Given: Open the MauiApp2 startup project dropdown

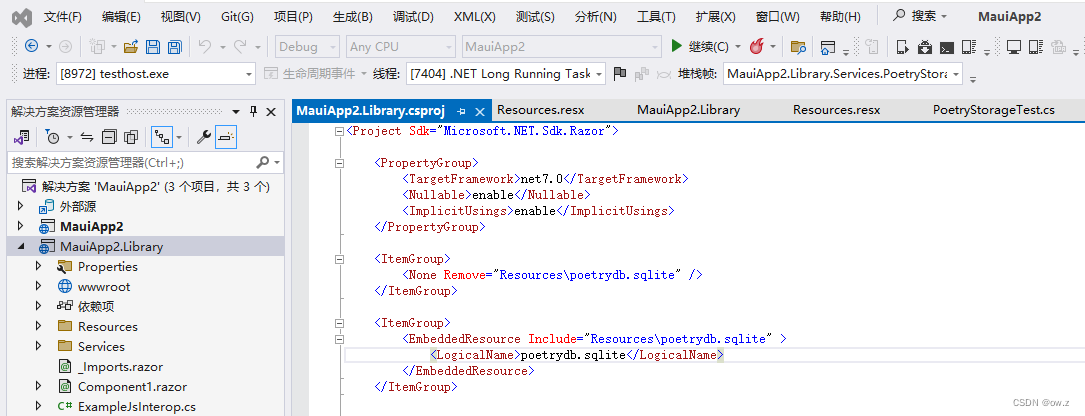Looking at the screenshot, I should (562, 46).
